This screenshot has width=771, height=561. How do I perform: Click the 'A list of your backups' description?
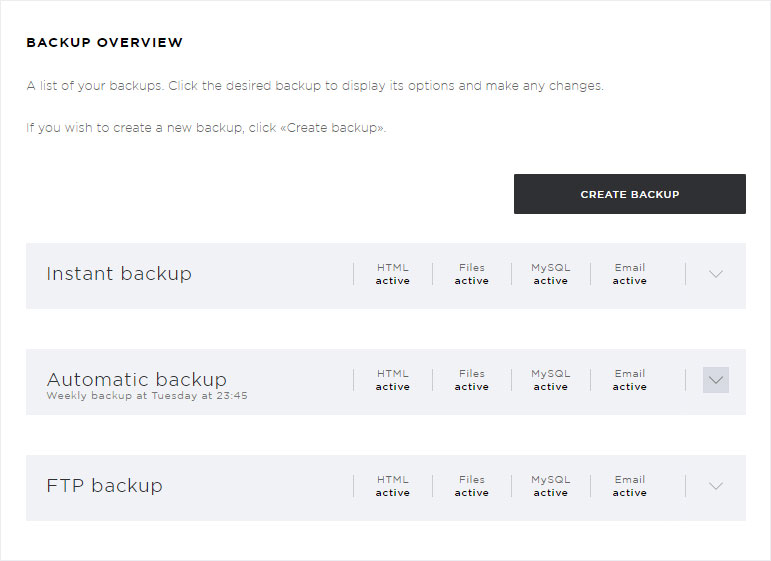click(x=315, y=86)
